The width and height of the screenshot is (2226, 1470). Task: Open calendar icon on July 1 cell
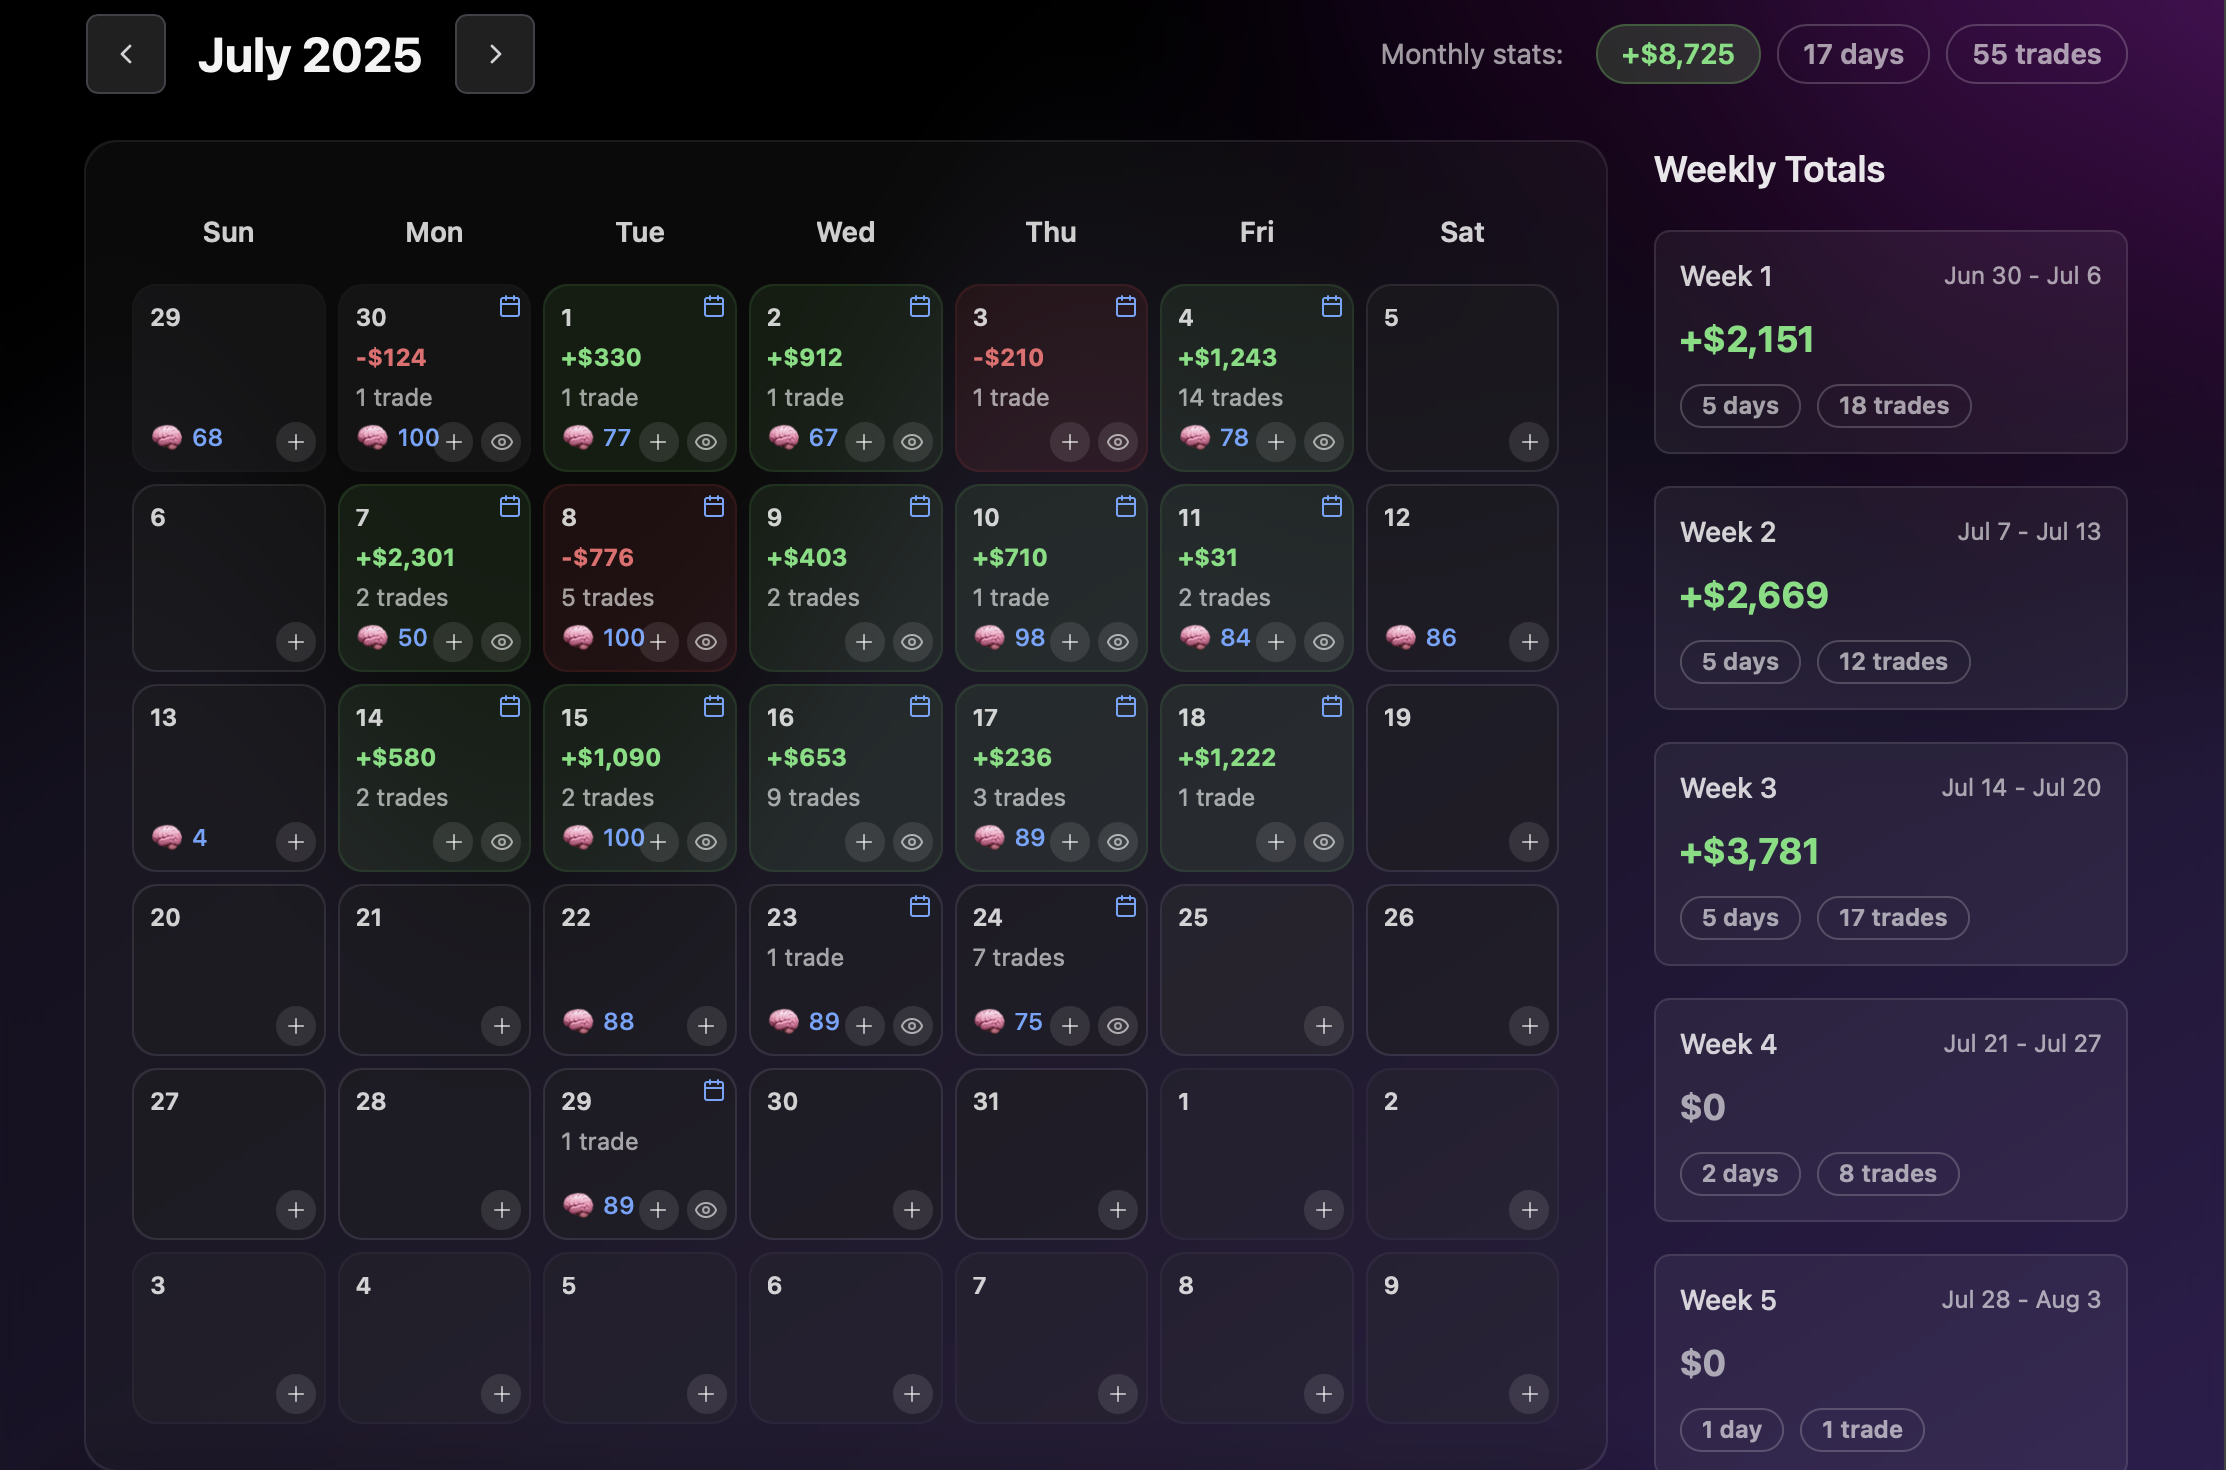(714, 306)
